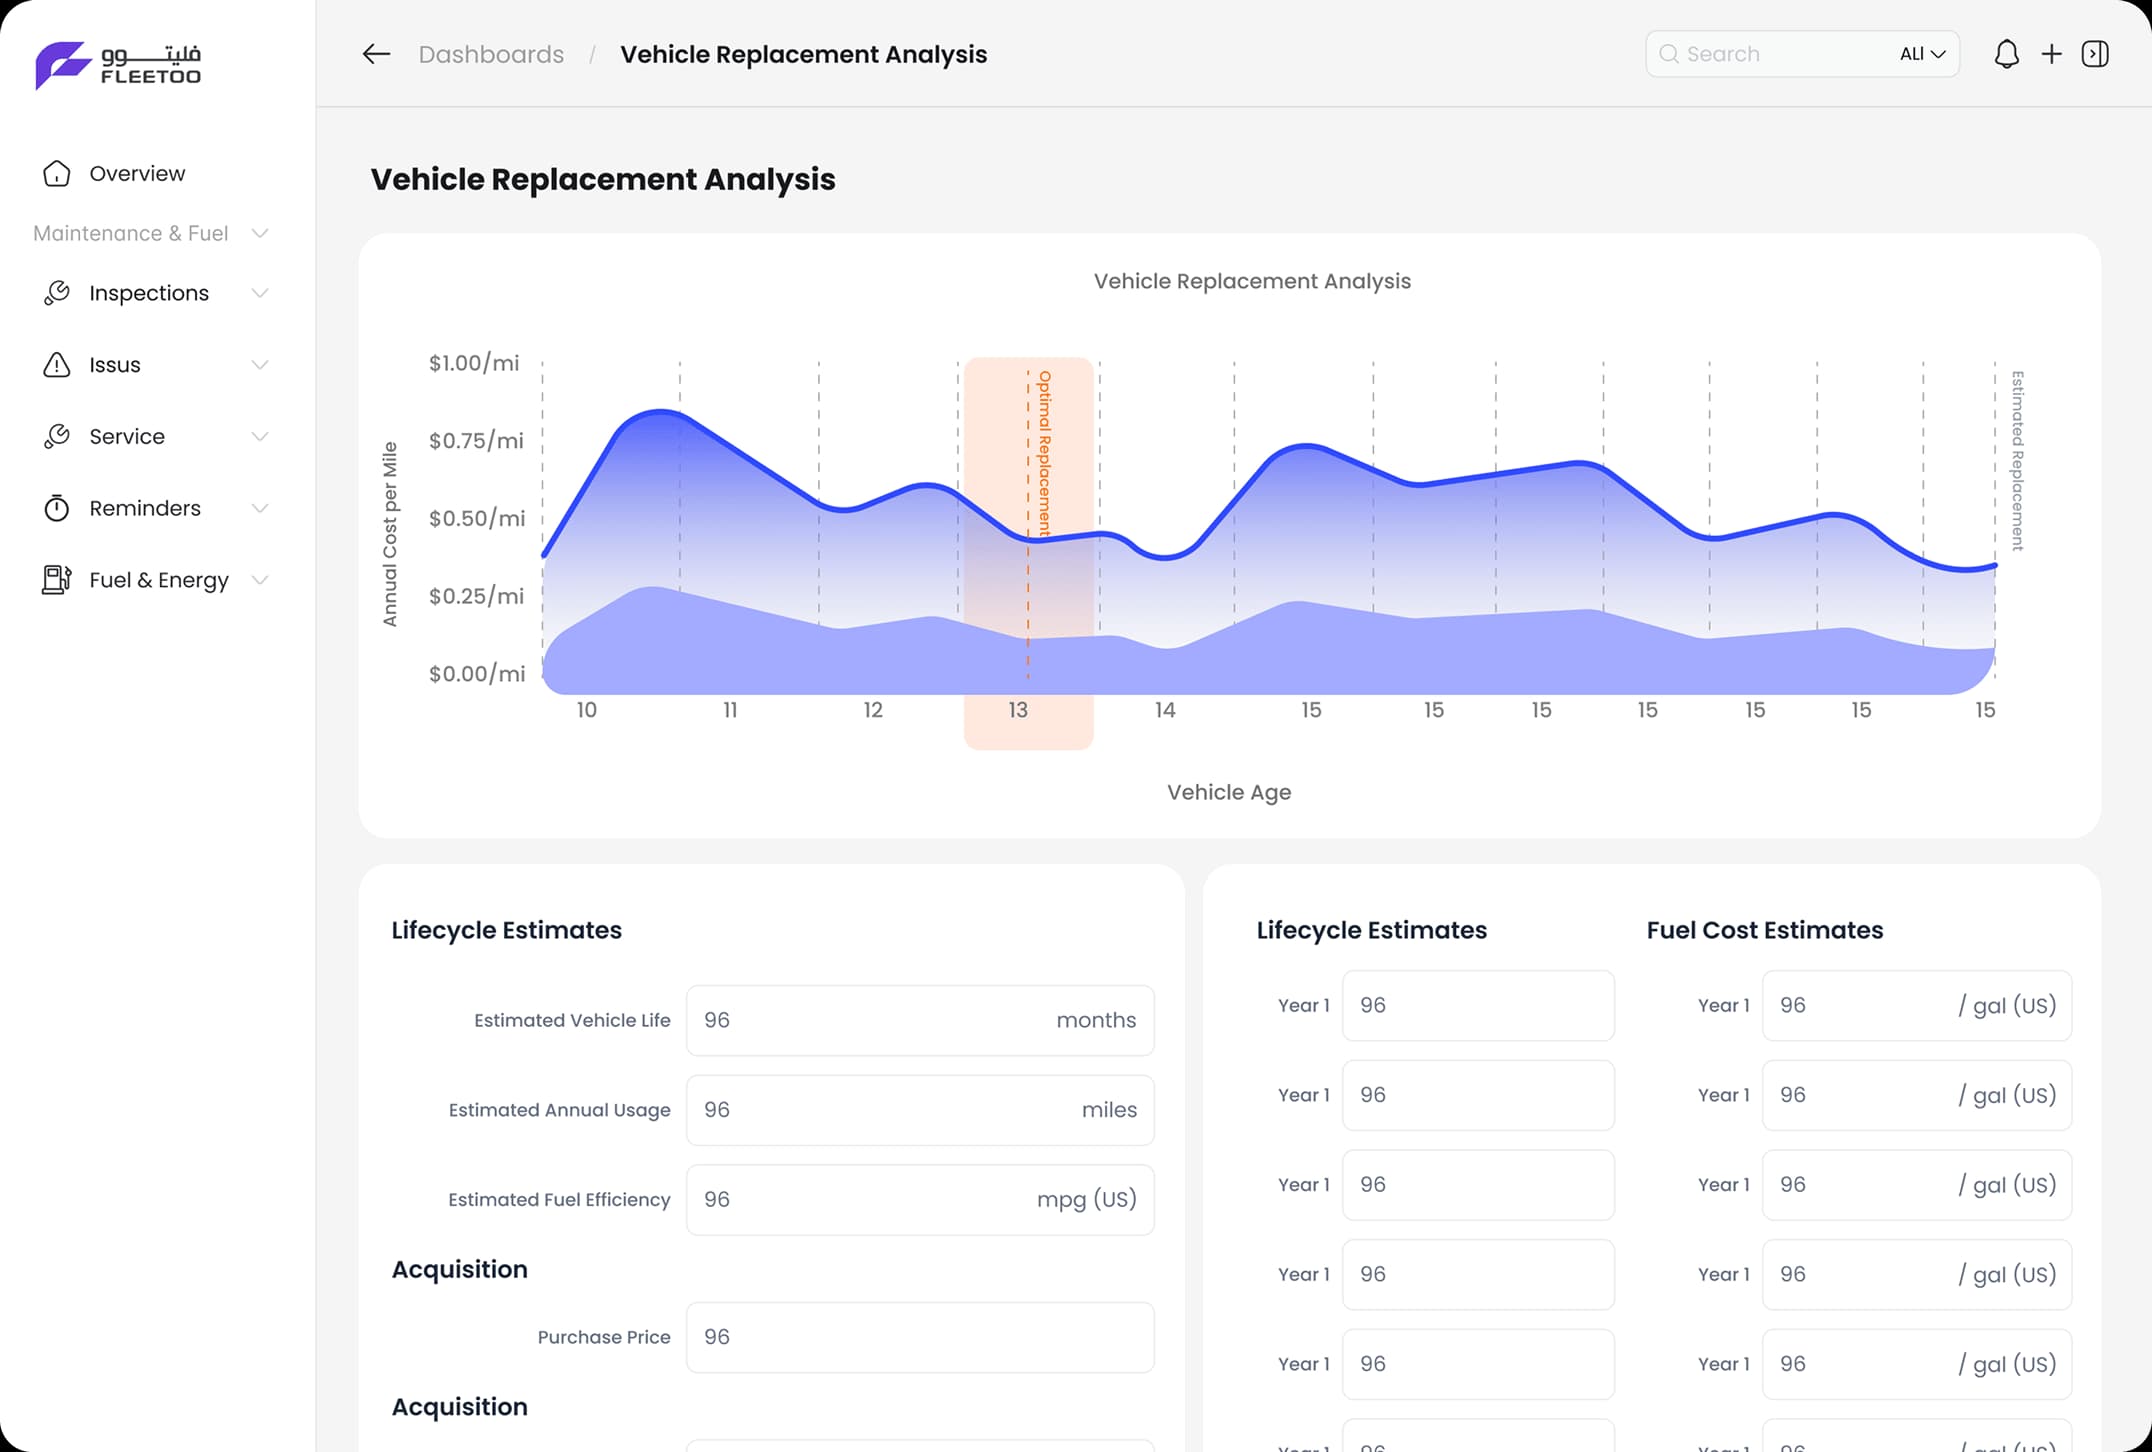Open the Service menu item
Viewport: 2152px width, 1452px height.
(x=127, y=437)
